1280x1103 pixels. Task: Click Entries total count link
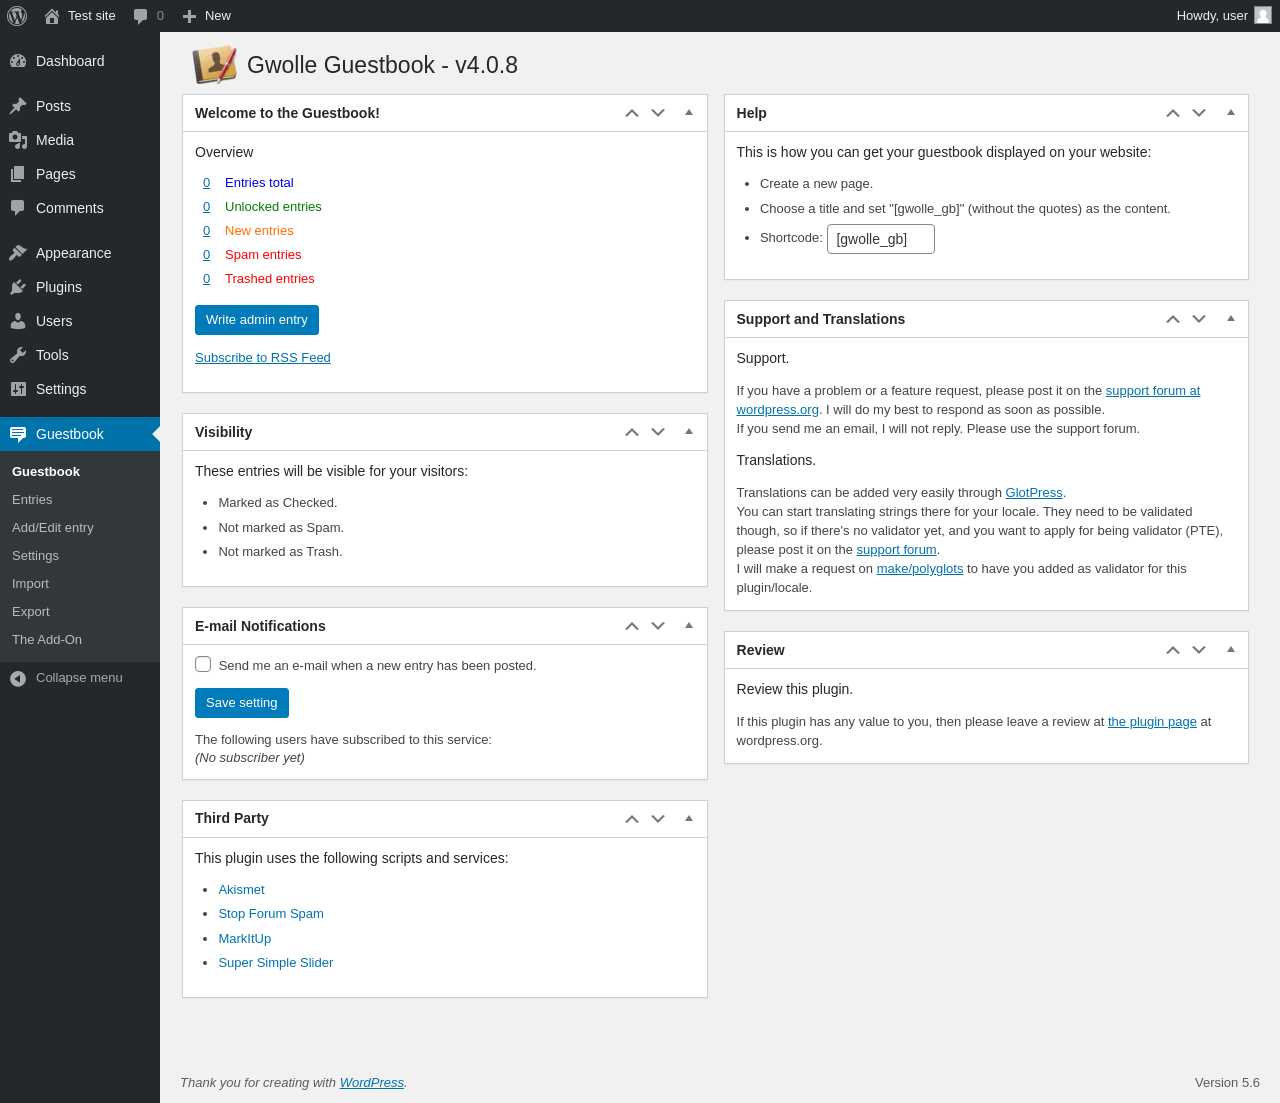(207, 183)
